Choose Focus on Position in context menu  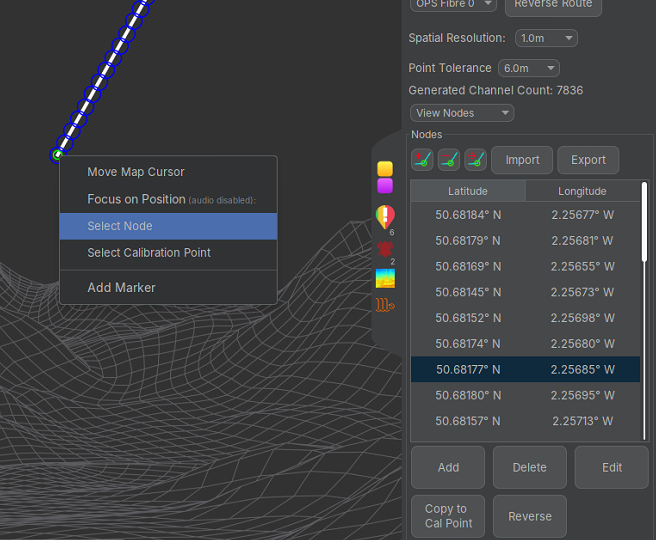[x=168, y=200]
